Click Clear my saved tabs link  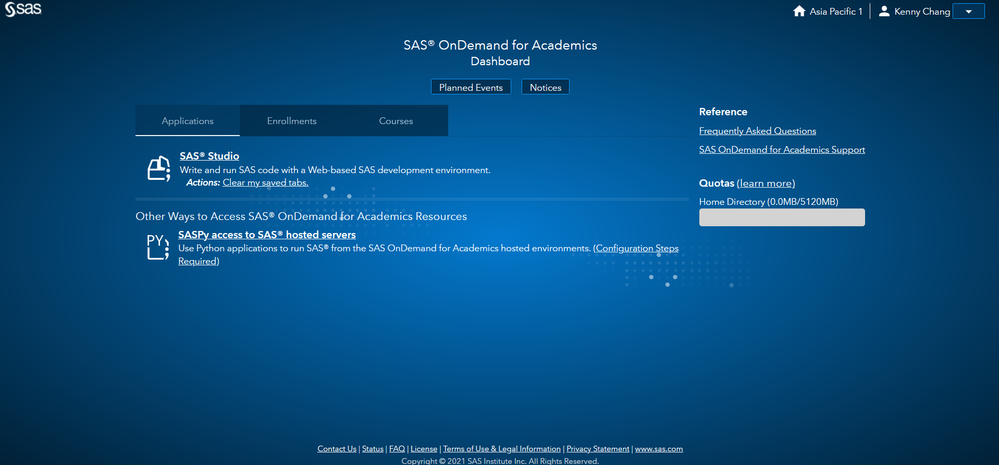tap(266, 183)
